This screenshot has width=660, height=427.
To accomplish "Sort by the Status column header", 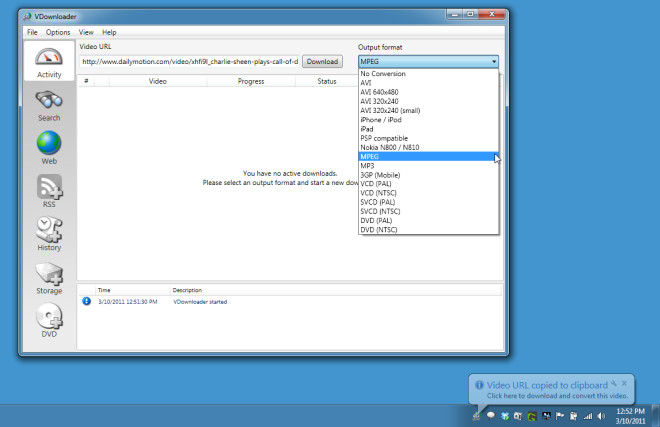I will (x=327, y=81).
